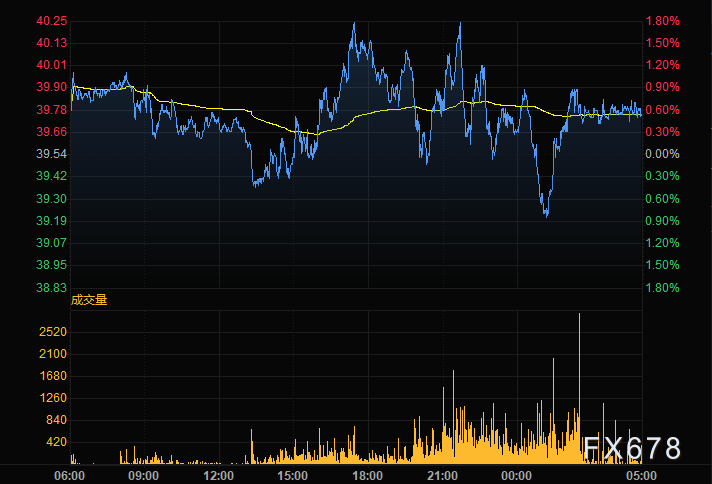Click the red 1.80% percent label

663,21
